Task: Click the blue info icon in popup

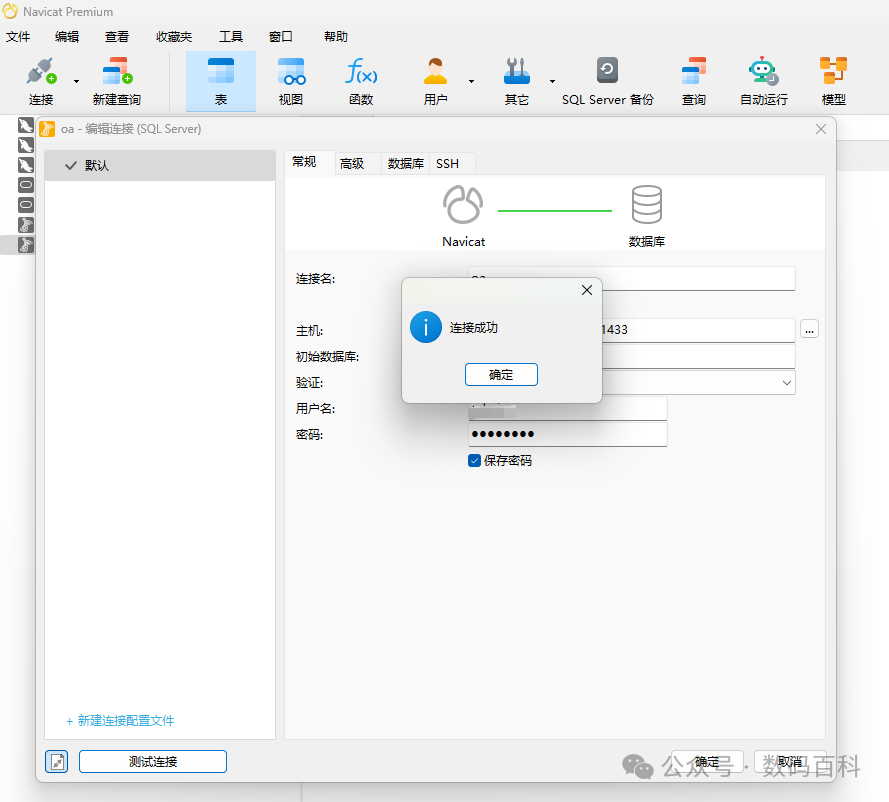Action: pyautogui.click(x=426, y=327)
